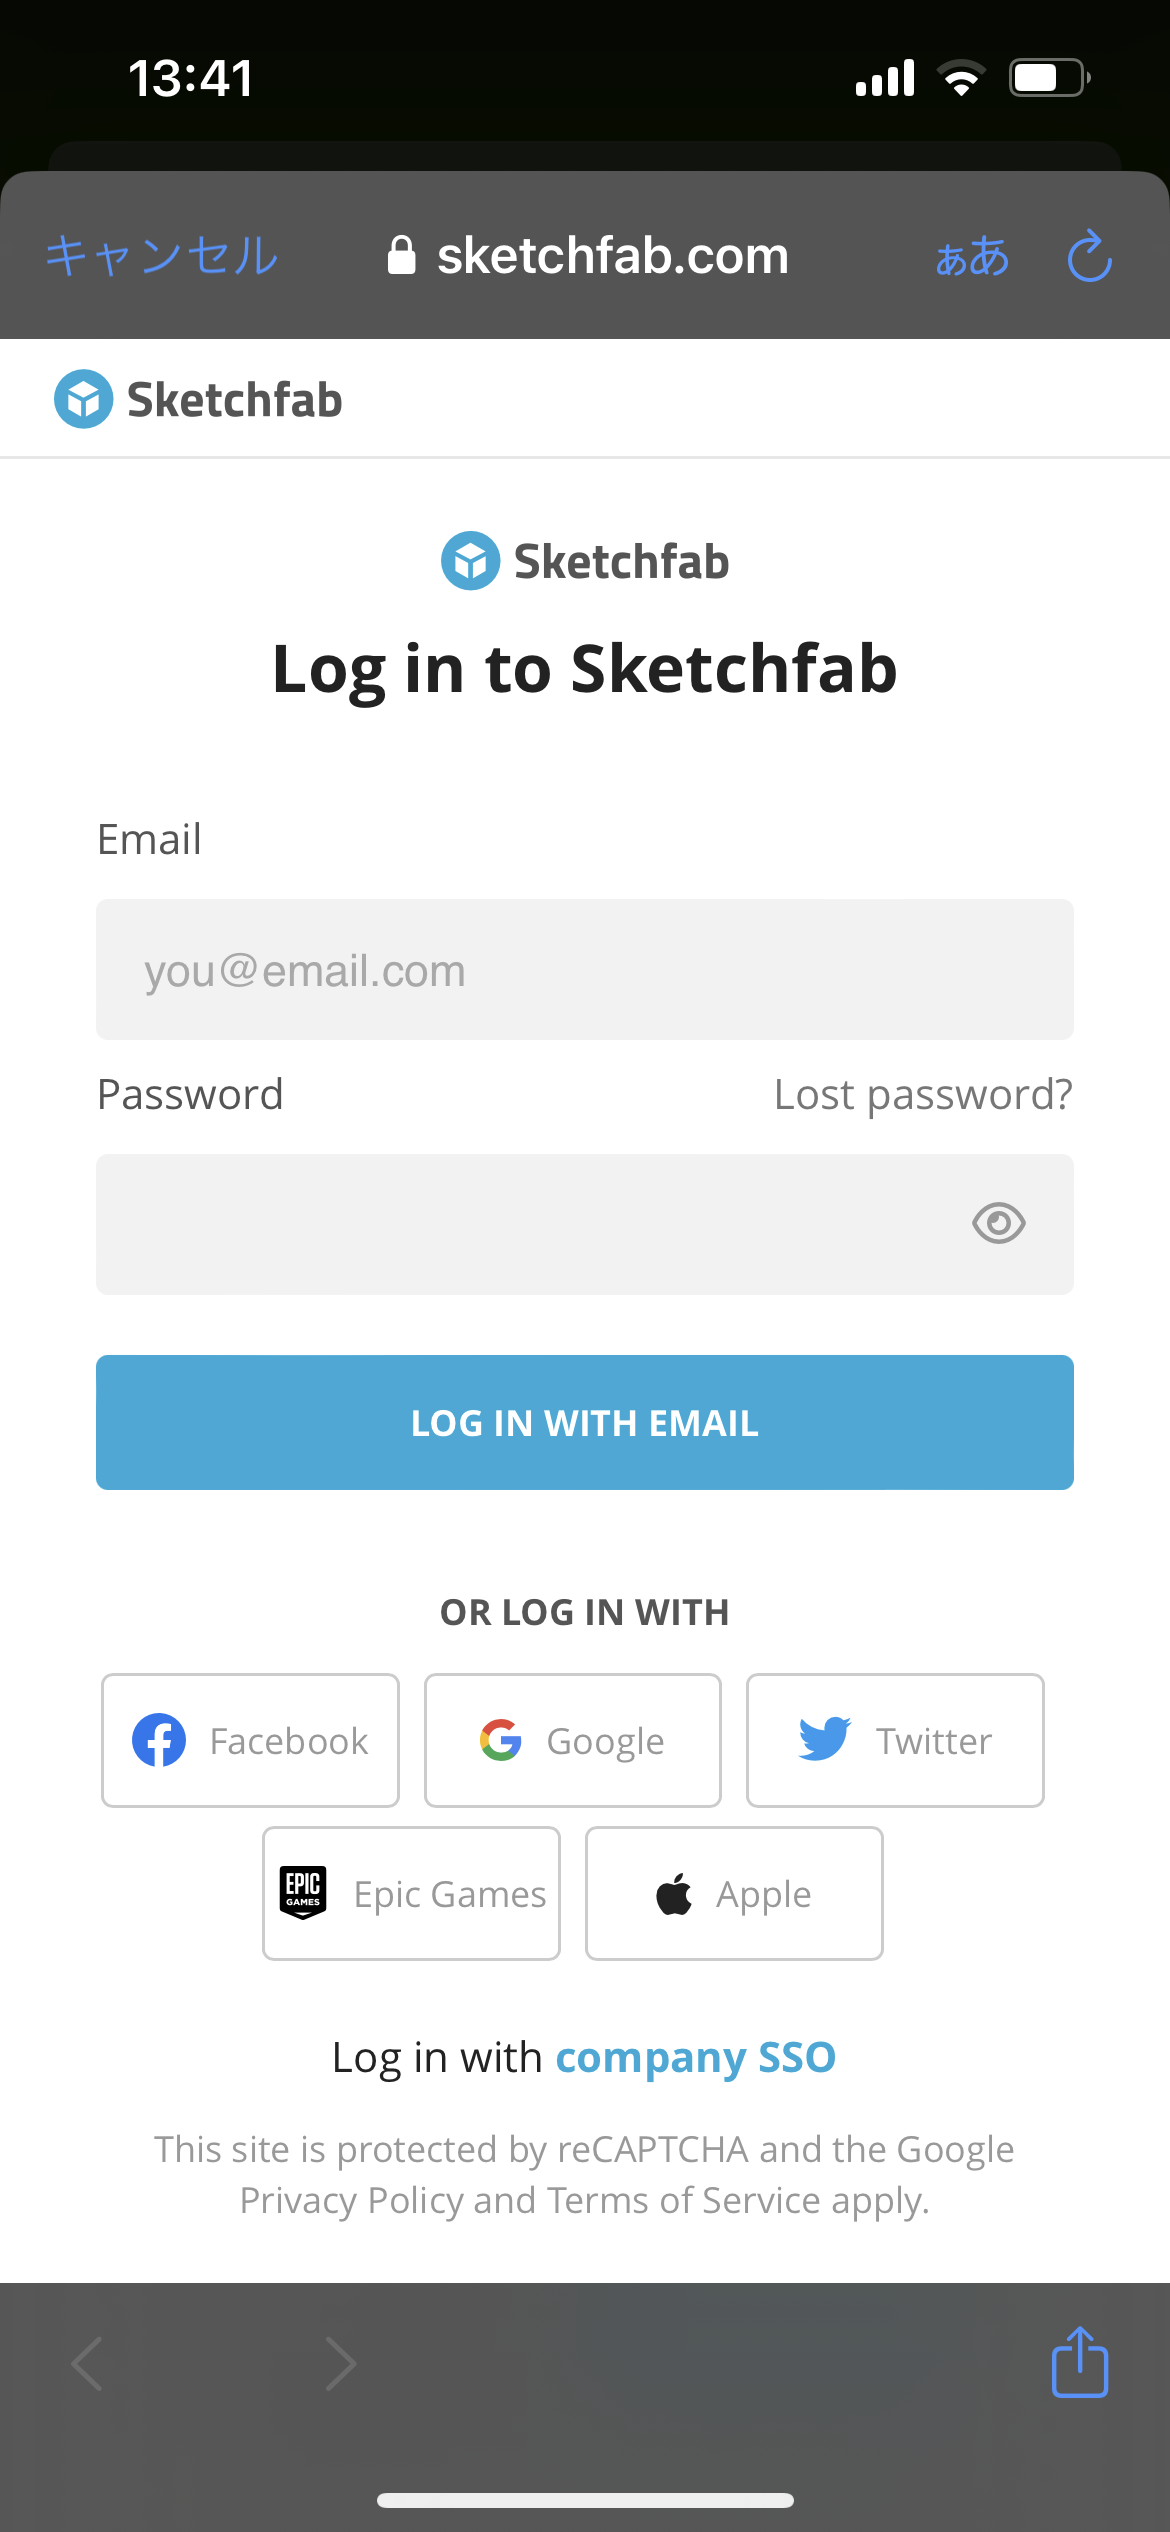Log in with Epic Games

[x=411, y=1894]
